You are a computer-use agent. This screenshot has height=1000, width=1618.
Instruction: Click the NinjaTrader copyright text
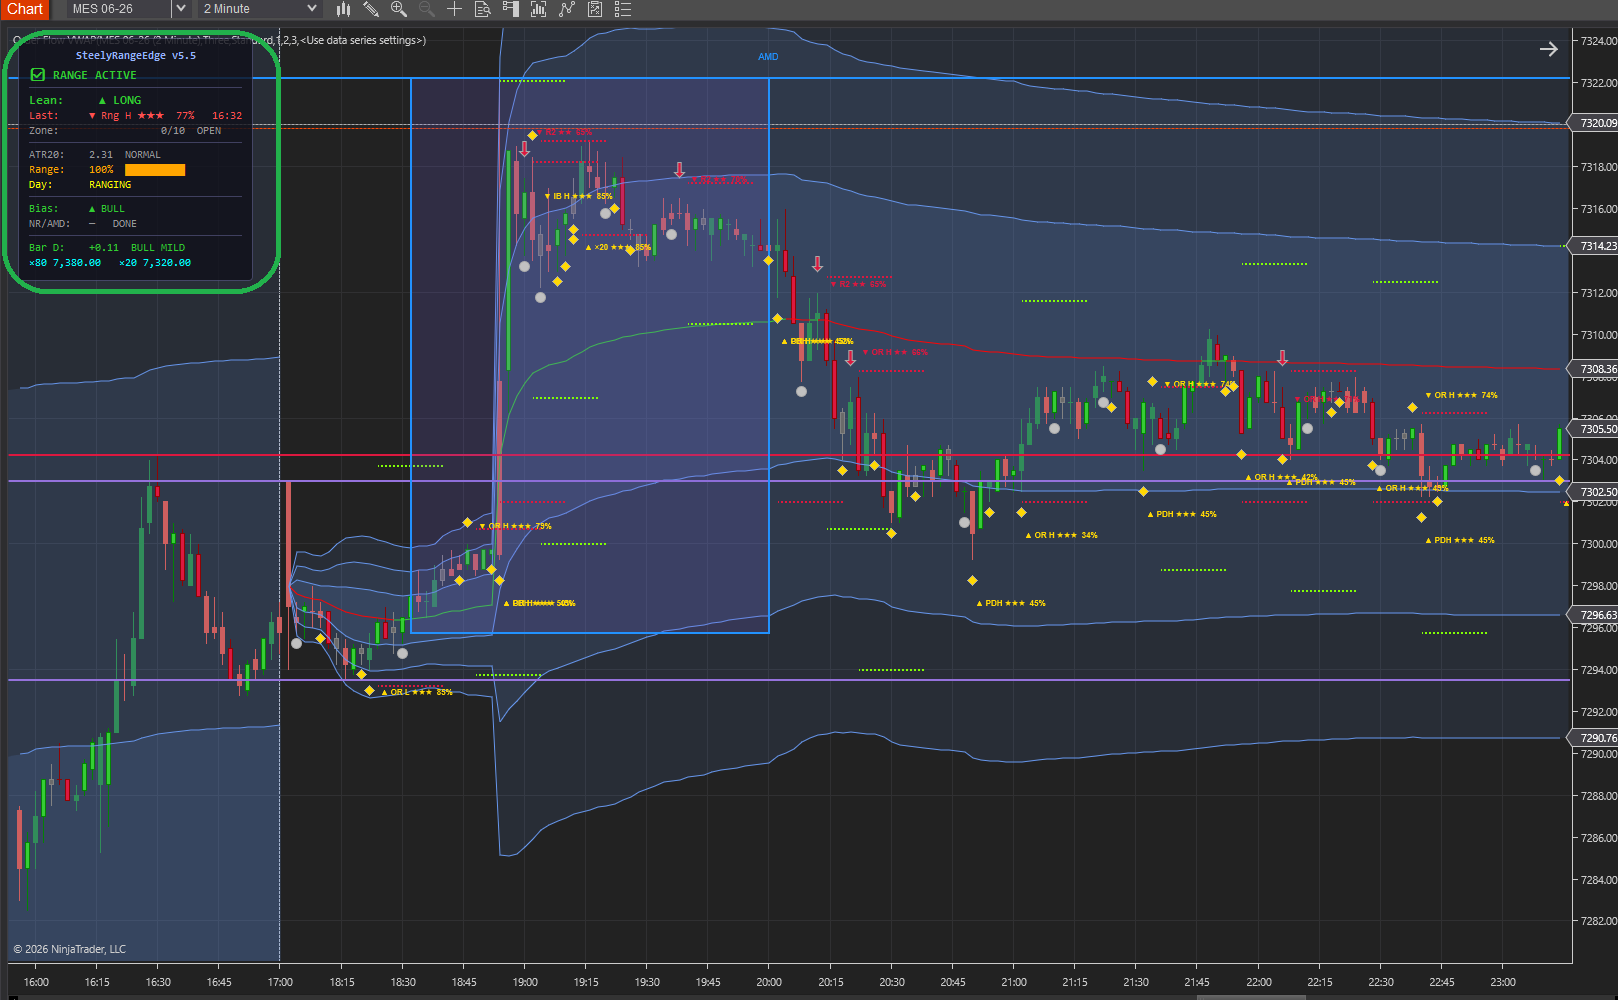pos(70,949)
